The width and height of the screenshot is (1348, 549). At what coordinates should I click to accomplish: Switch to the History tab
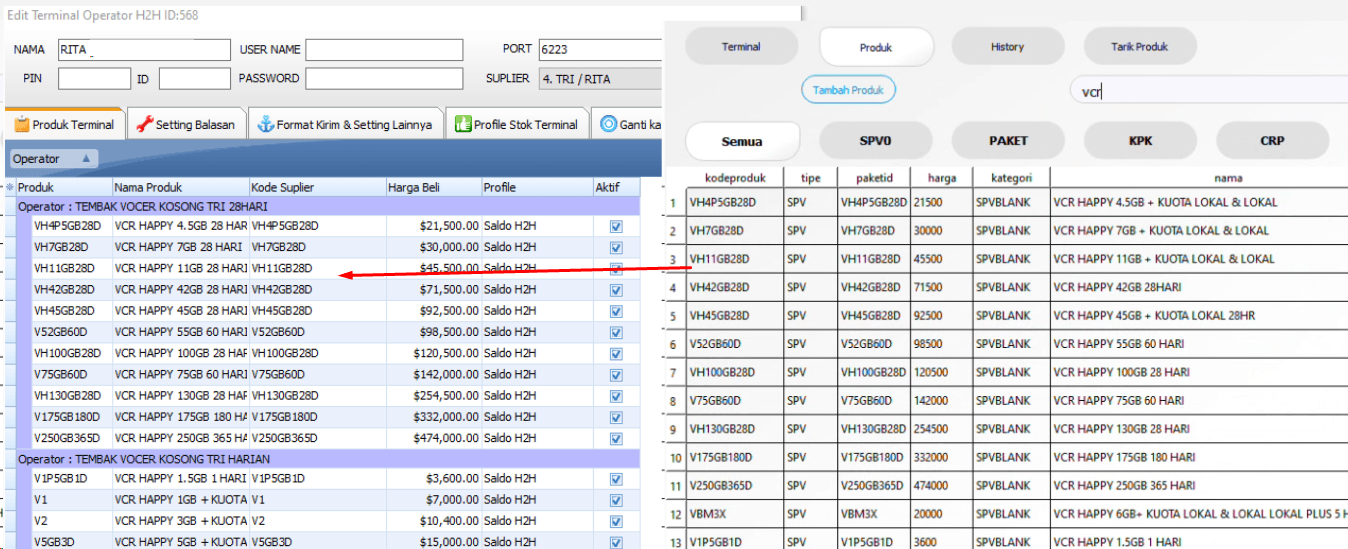click(x=1007, y=47)
